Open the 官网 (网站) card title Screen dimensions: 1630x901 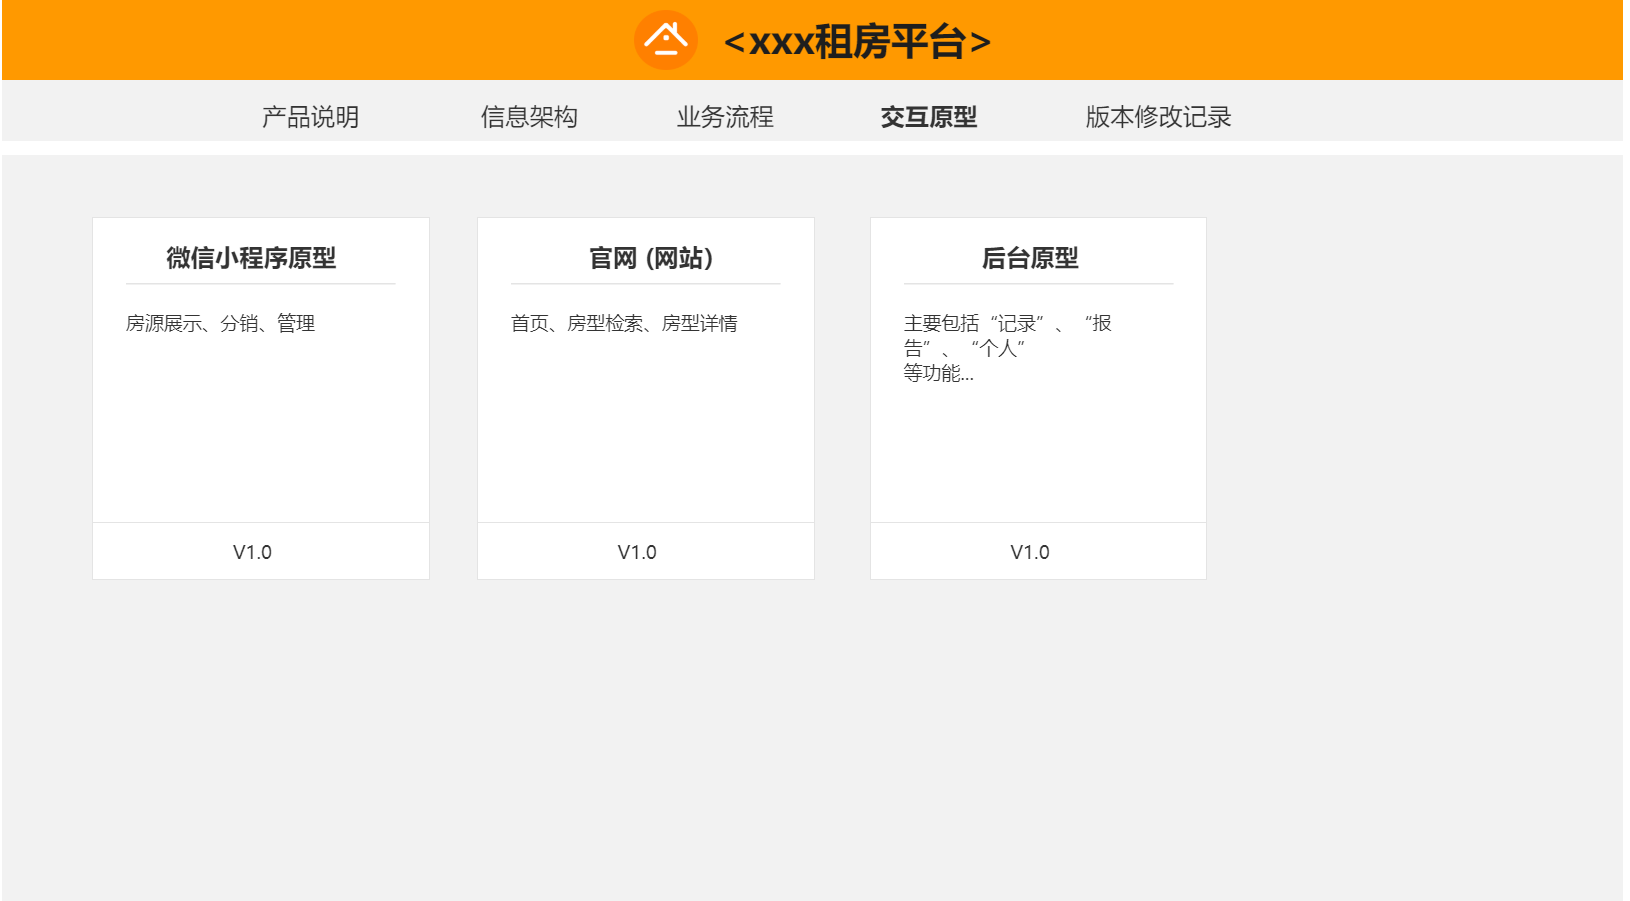(651, 258)
